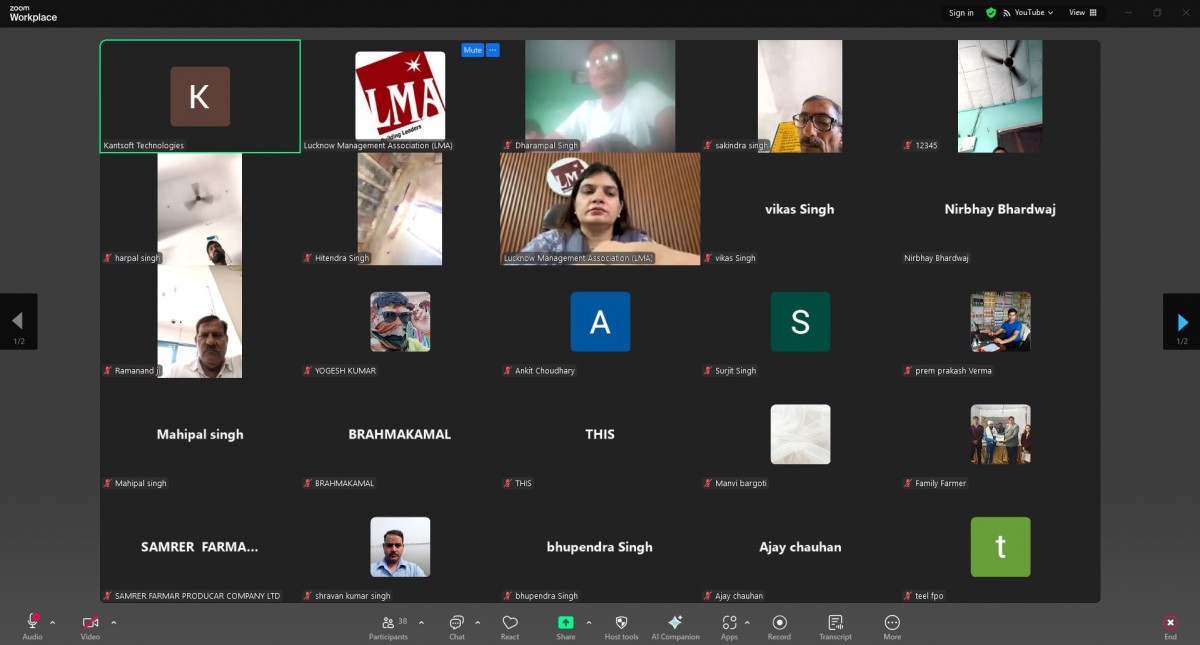Screen dimensions: 1200x645
Task: Open the Transcript panel
Action: click(x=835, y=627)
